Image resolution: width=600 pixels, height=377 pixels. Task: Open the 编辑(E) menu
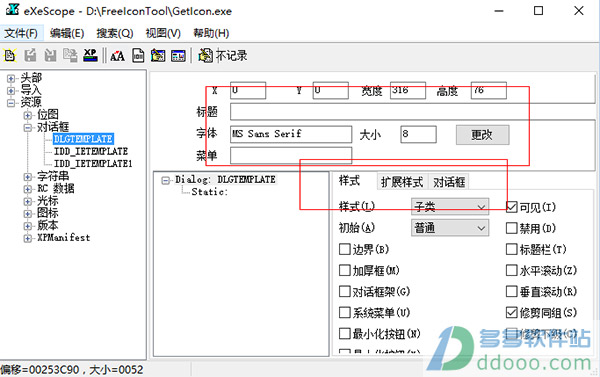click(x=67, y=33)
